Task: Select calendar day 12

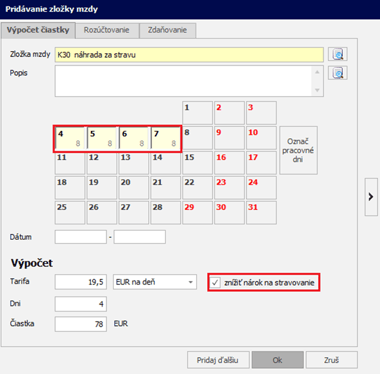Action: pos(102,163)
